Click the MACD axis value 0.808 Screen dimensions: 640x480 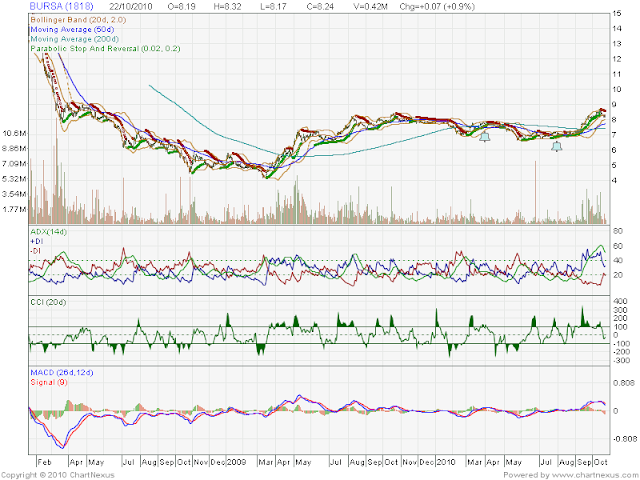tap(624, 383)
